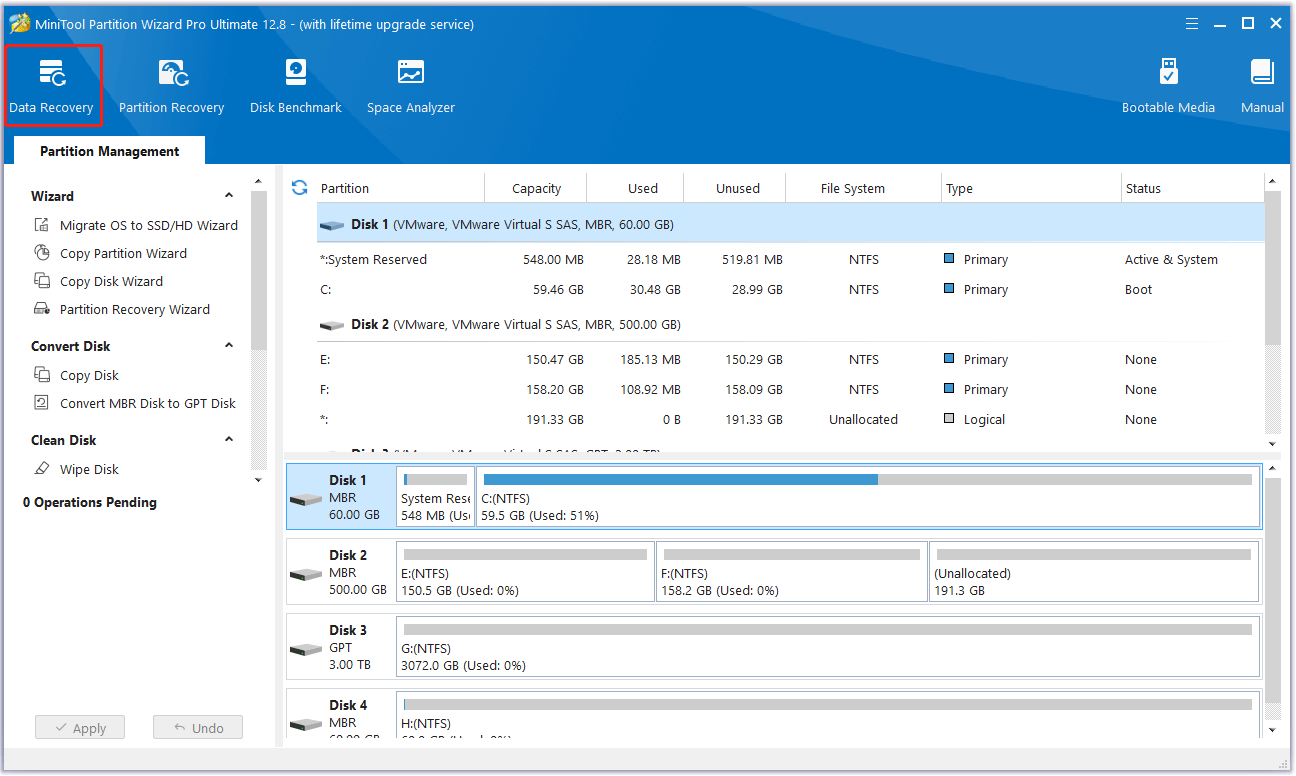Select the System Reserved partition row
1296x776 pixels.
[x=791, y=259]
